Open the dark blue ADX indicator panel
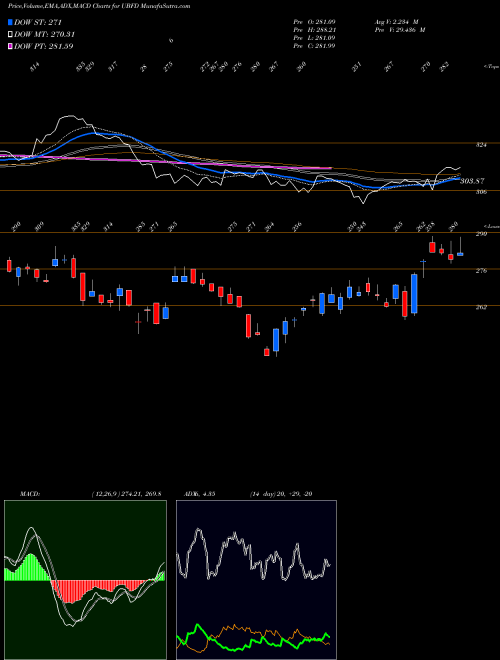This screenshot has width=500, height=660. point(256,580)
